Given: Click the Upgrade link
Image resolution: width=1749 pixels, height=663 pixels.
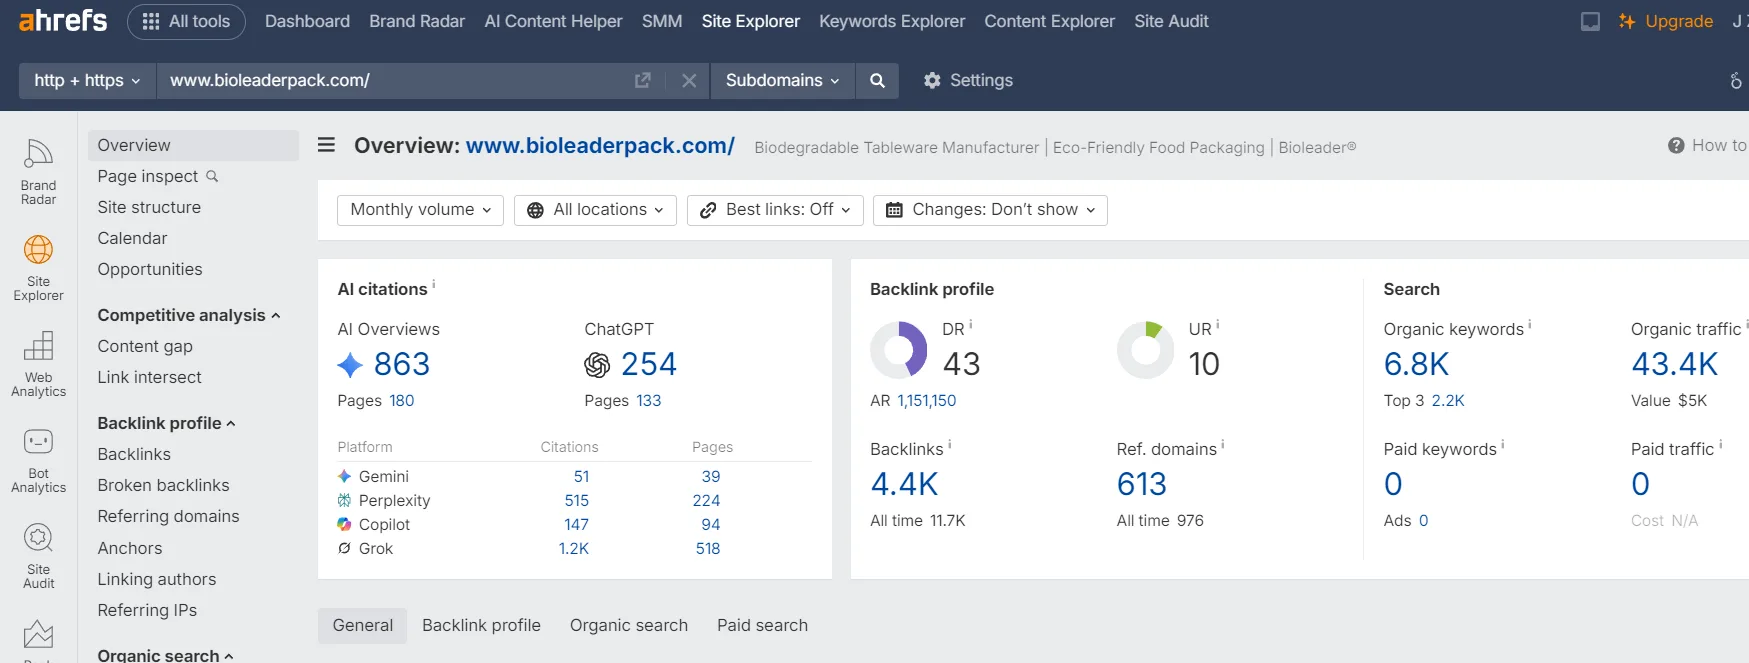Looking at the screenshot, I should [1666, 21].
